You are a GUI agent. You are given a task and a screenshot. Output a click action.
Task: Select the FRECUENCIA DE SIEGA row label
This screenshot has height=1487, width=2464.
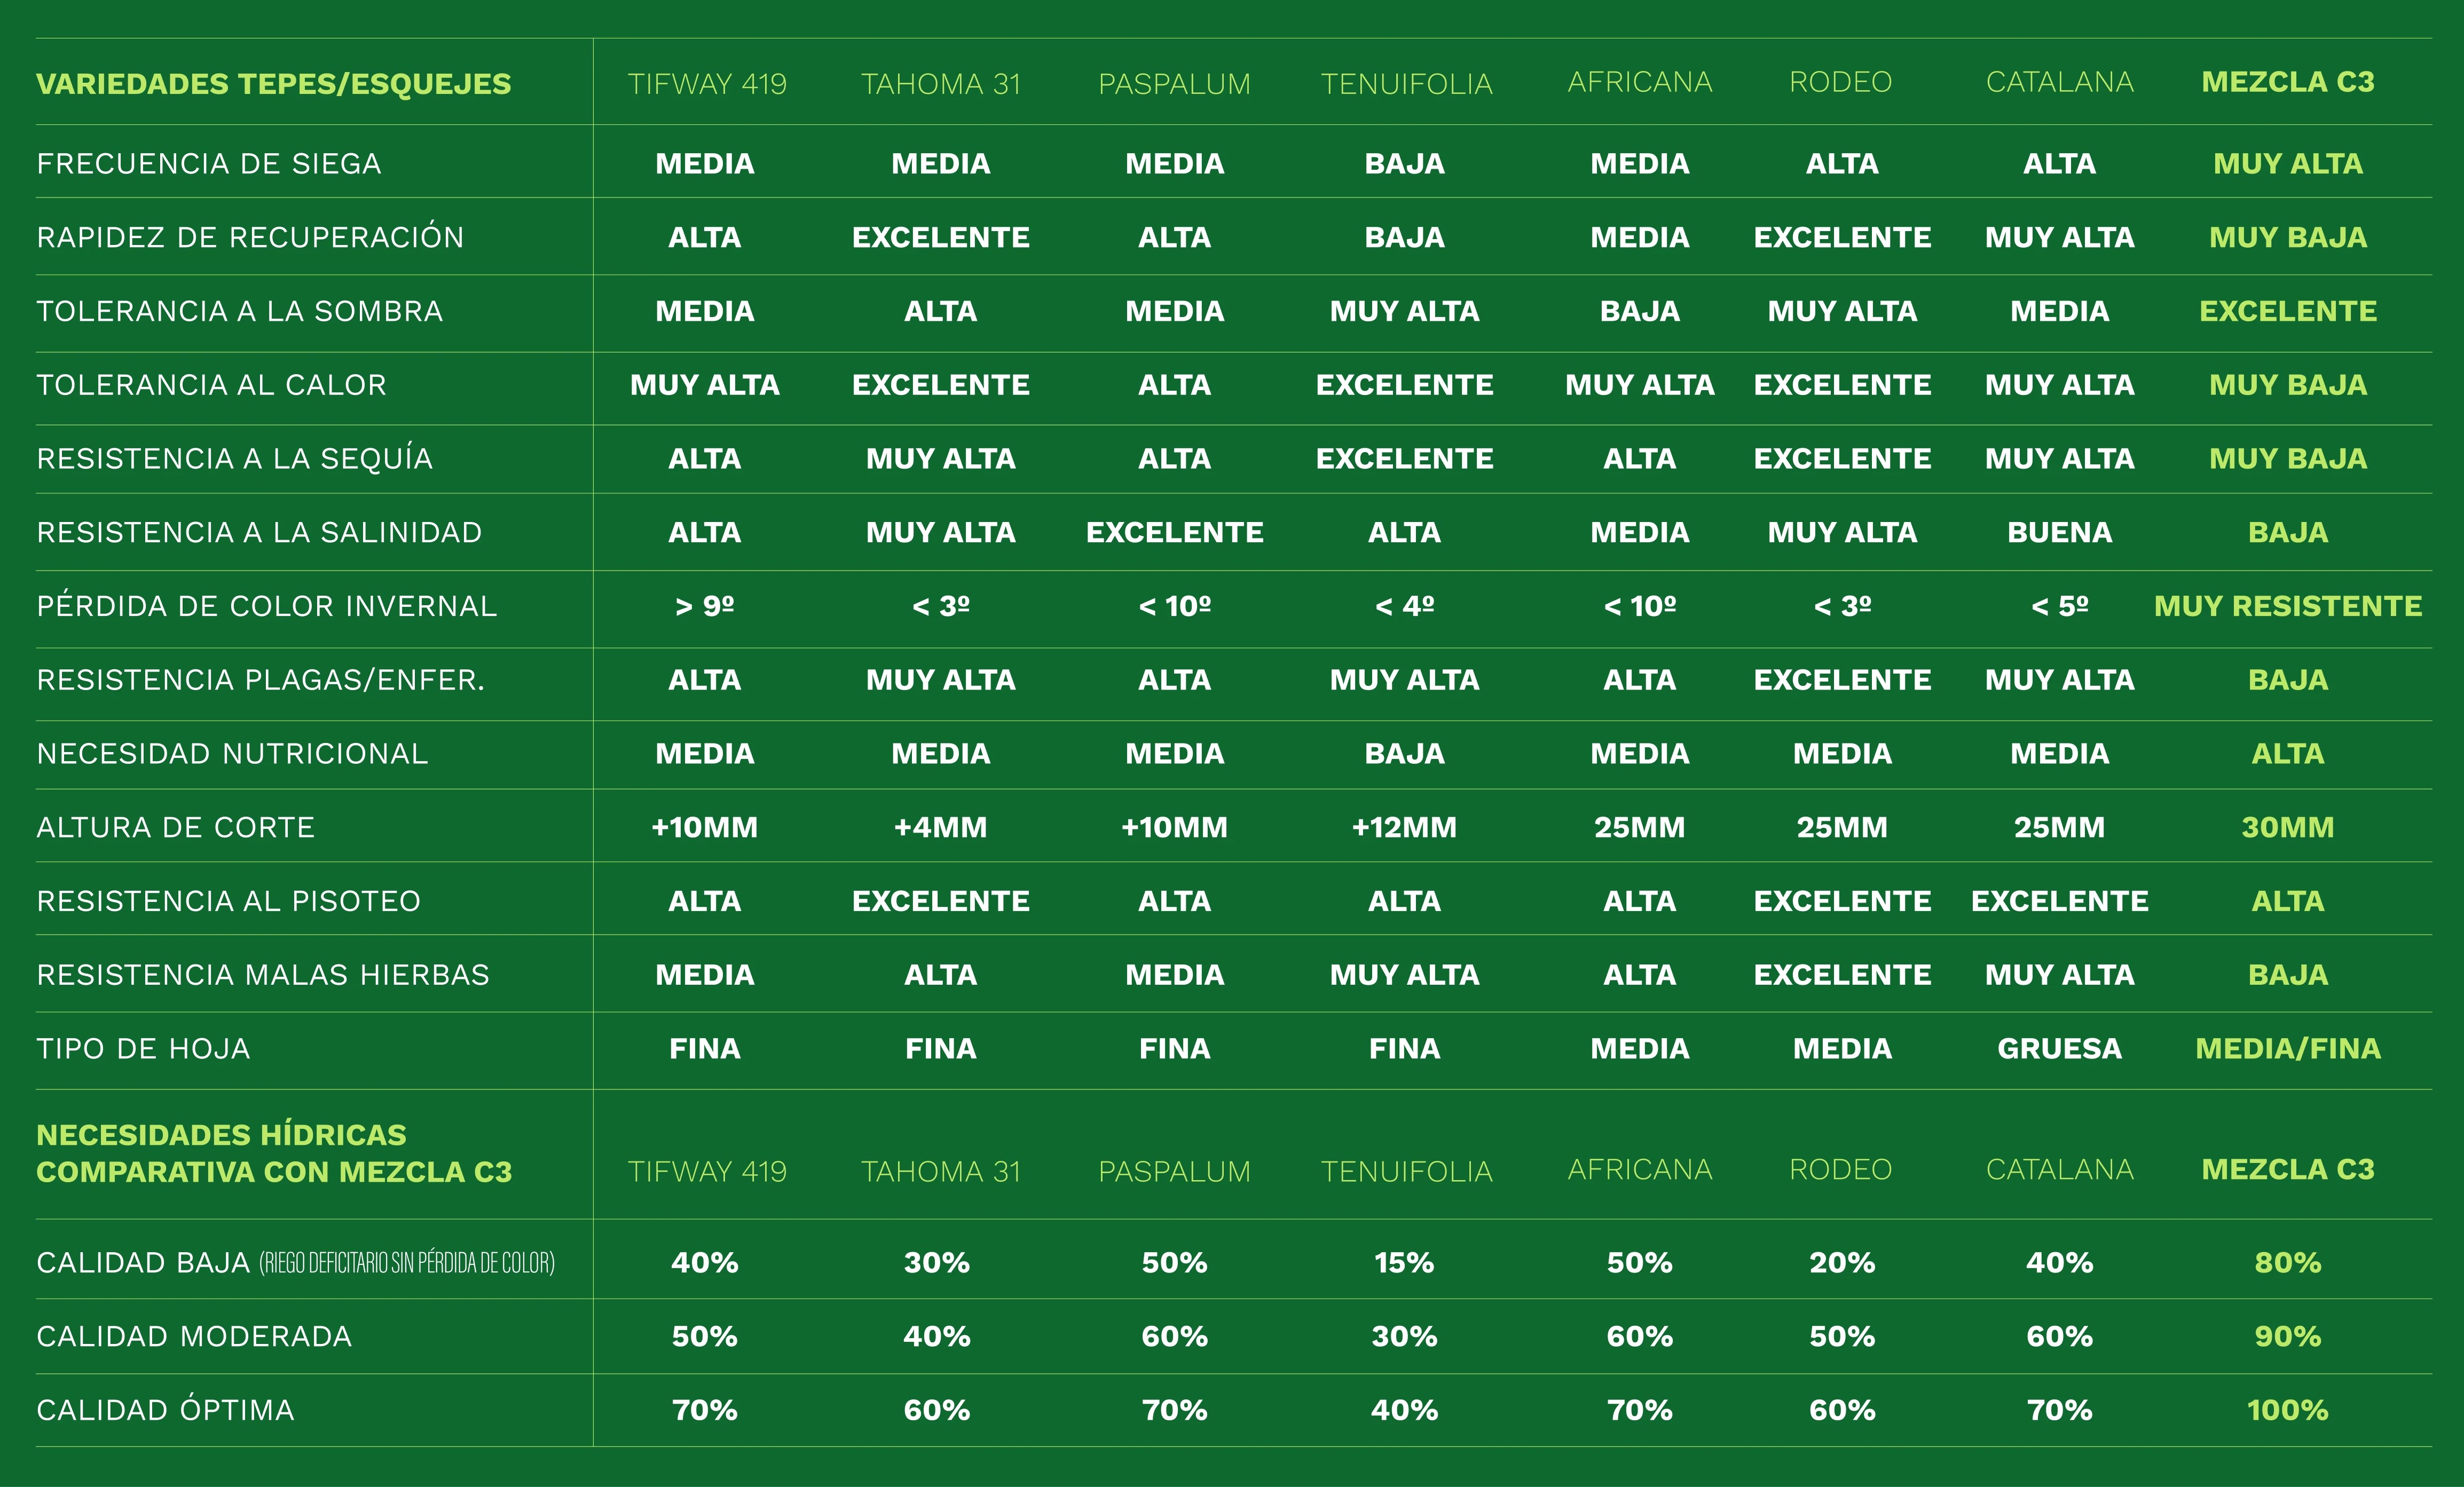[209, 164]
